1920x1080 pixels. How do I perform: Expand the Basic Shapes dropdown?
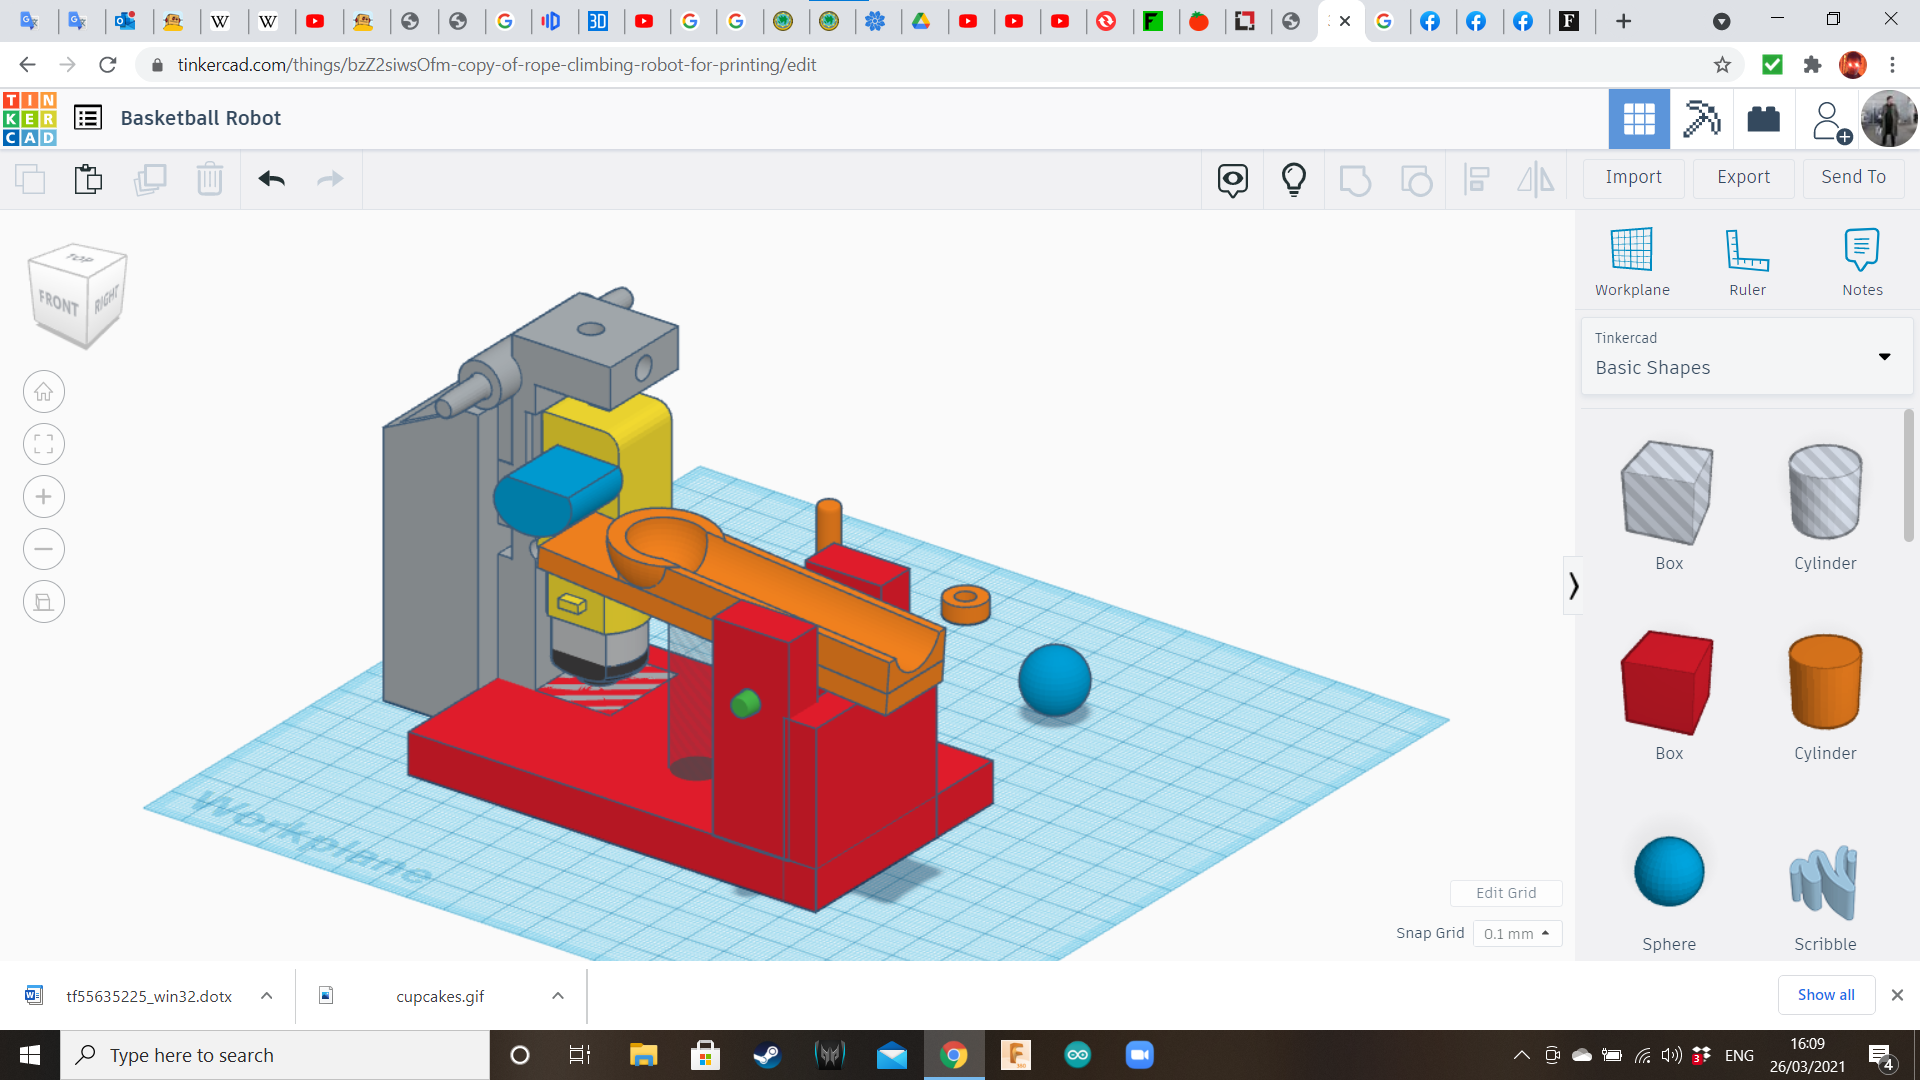point(1884,356)
